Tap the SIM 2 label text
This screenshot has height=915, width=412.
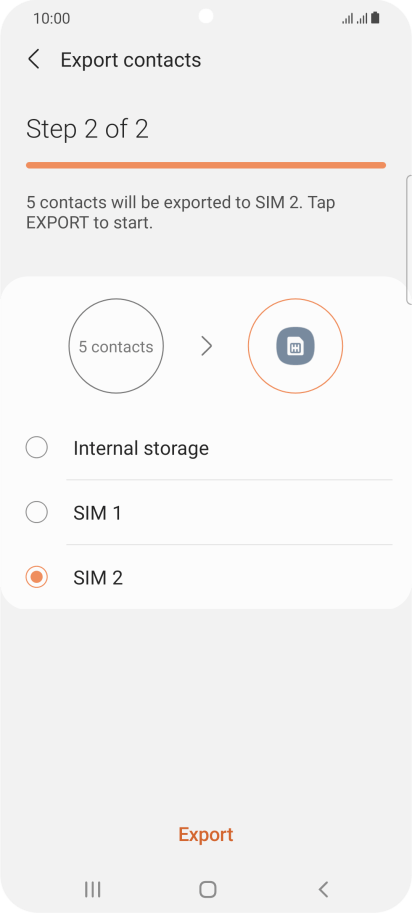point(98,578)
